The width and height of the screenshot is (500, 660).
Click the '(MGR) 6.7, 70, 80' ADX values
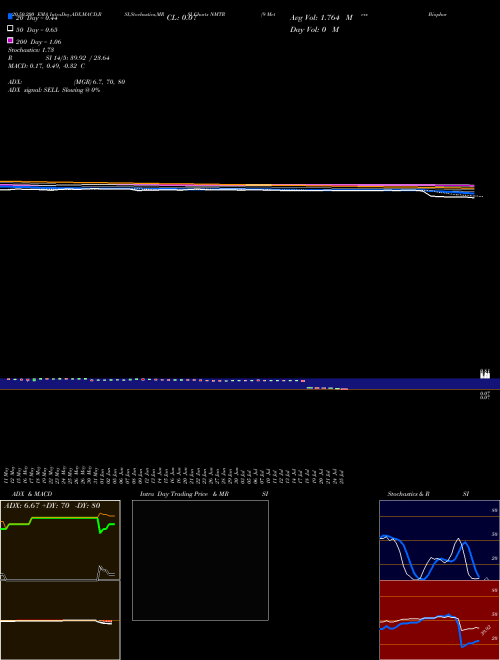point(99,82)
